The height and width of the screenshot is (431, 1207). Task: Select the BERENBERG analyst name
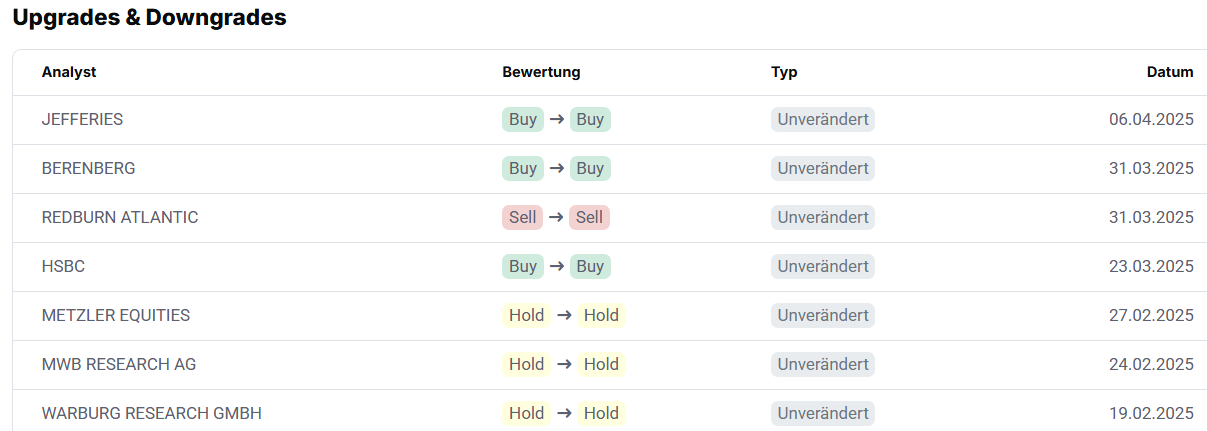pyautogui.click(x=88, y=168)
